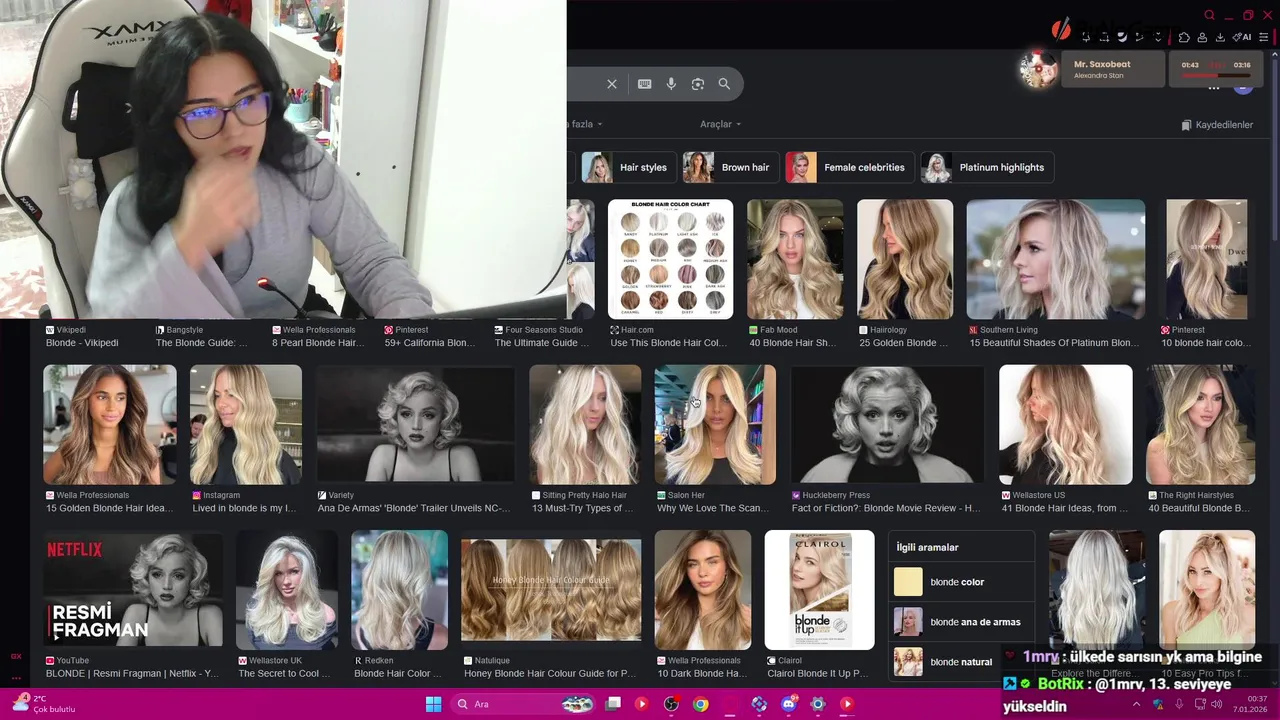The width and height of the screenshot is (1280, 720).
Task: Click the magnifier search submit icon
Action: [724, 84]
